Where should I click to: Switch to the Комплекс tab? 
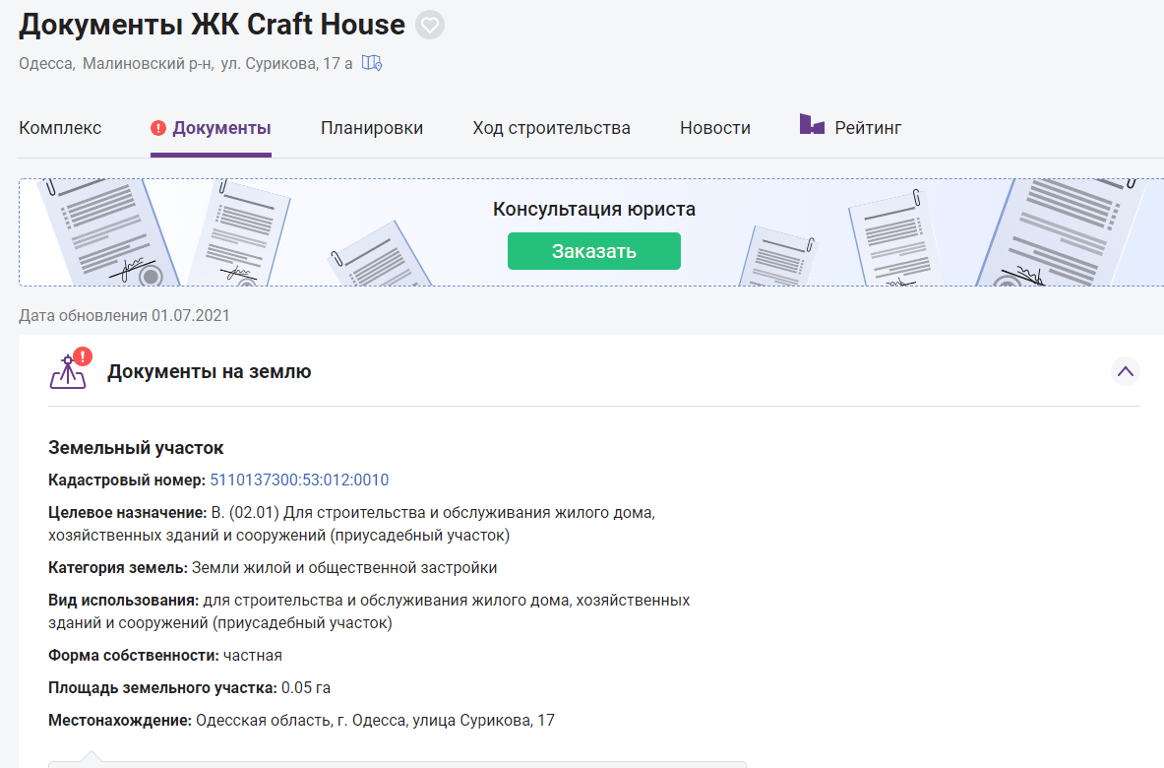click(x=60, y=128)
